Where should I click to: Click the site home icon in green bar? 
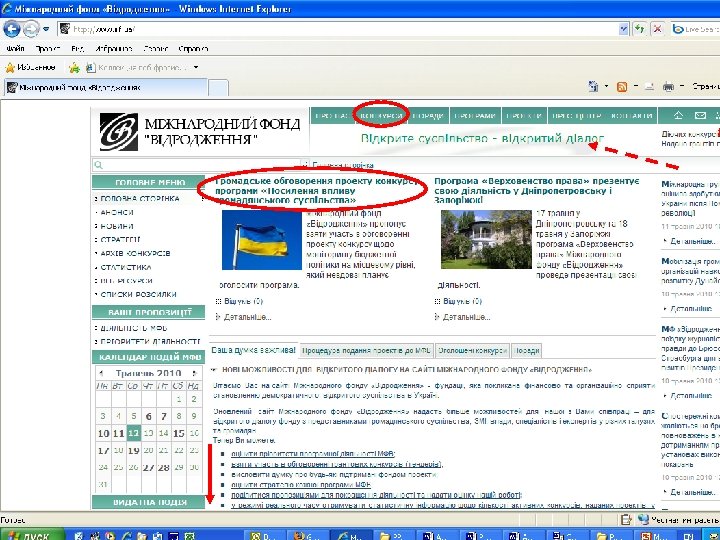pyautogui.click(x=678, y=115)
